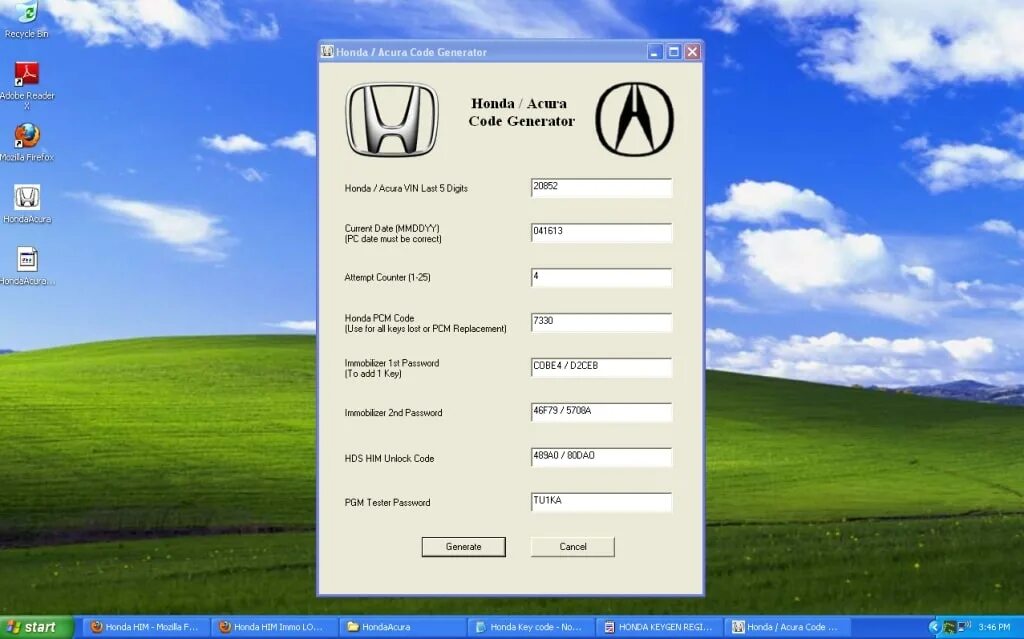Click into the Current Date MMDDYY field
The width and height of the screenshot is (1024, 639).
pyautogui.click(x=601, y=233)
